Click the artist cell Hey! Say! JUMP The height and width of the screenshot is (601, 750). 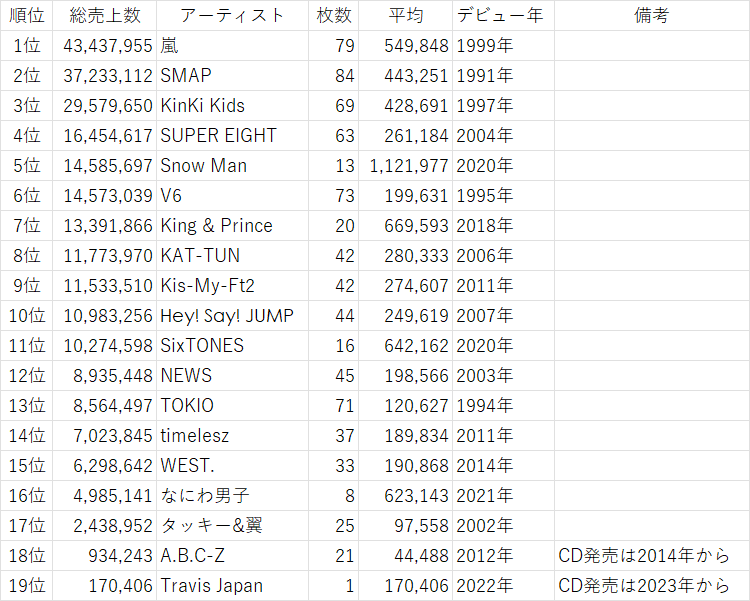click(232, 316)
